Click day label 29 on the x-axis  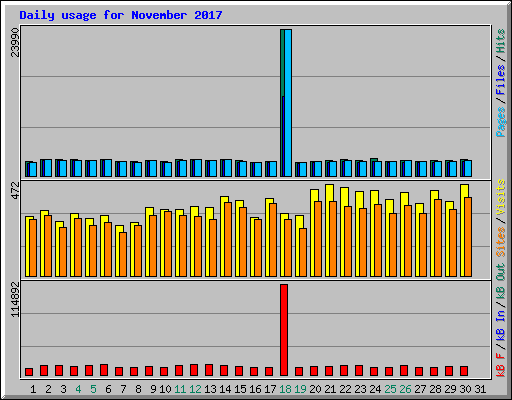(x=450, y=389)
